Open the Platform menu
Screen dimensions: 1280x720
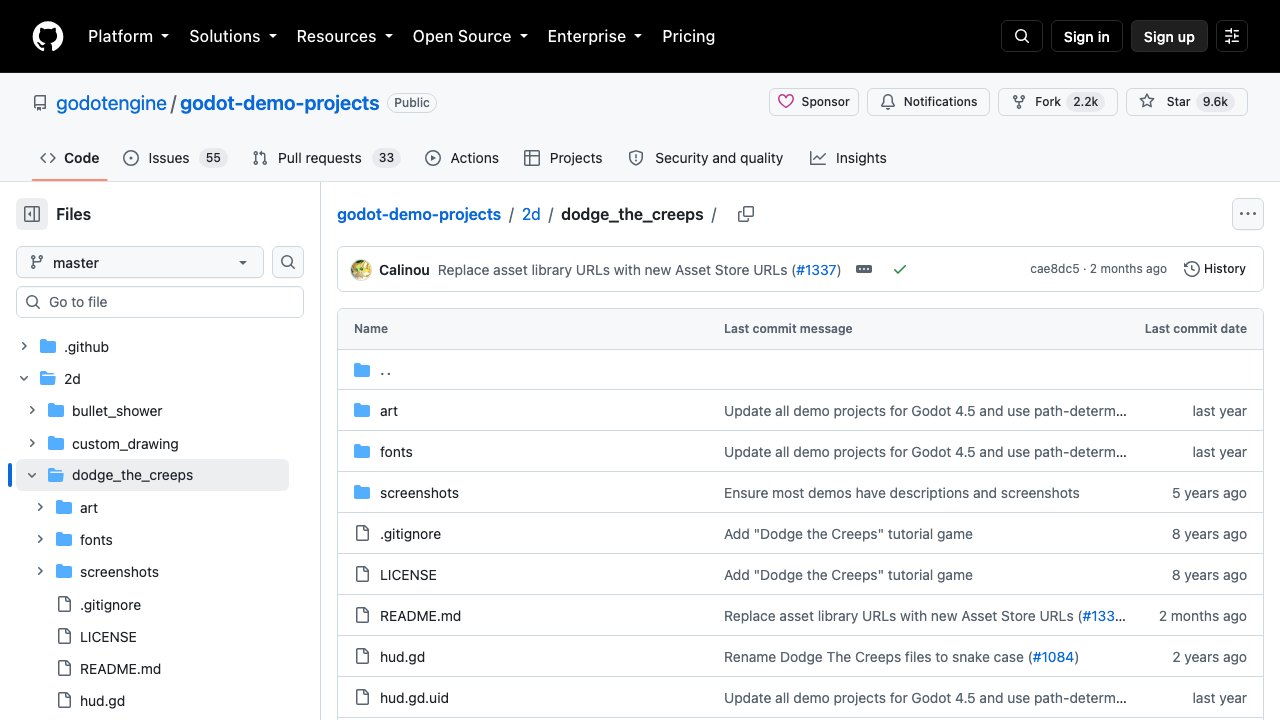click(128, 36)
